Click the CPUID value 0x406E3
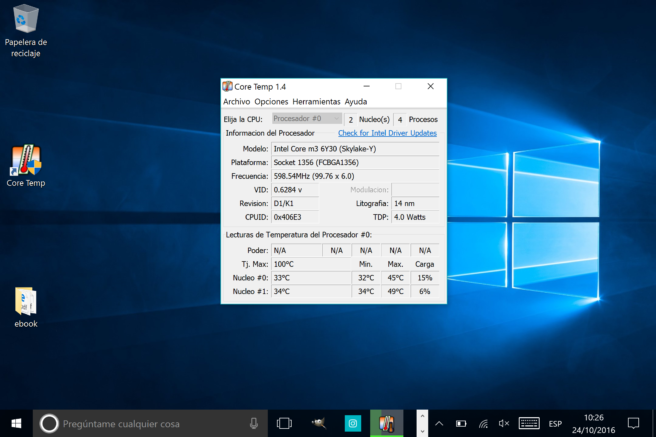This screenshot has width=656, height=437. pyautogui.click(x=295, y=217)
